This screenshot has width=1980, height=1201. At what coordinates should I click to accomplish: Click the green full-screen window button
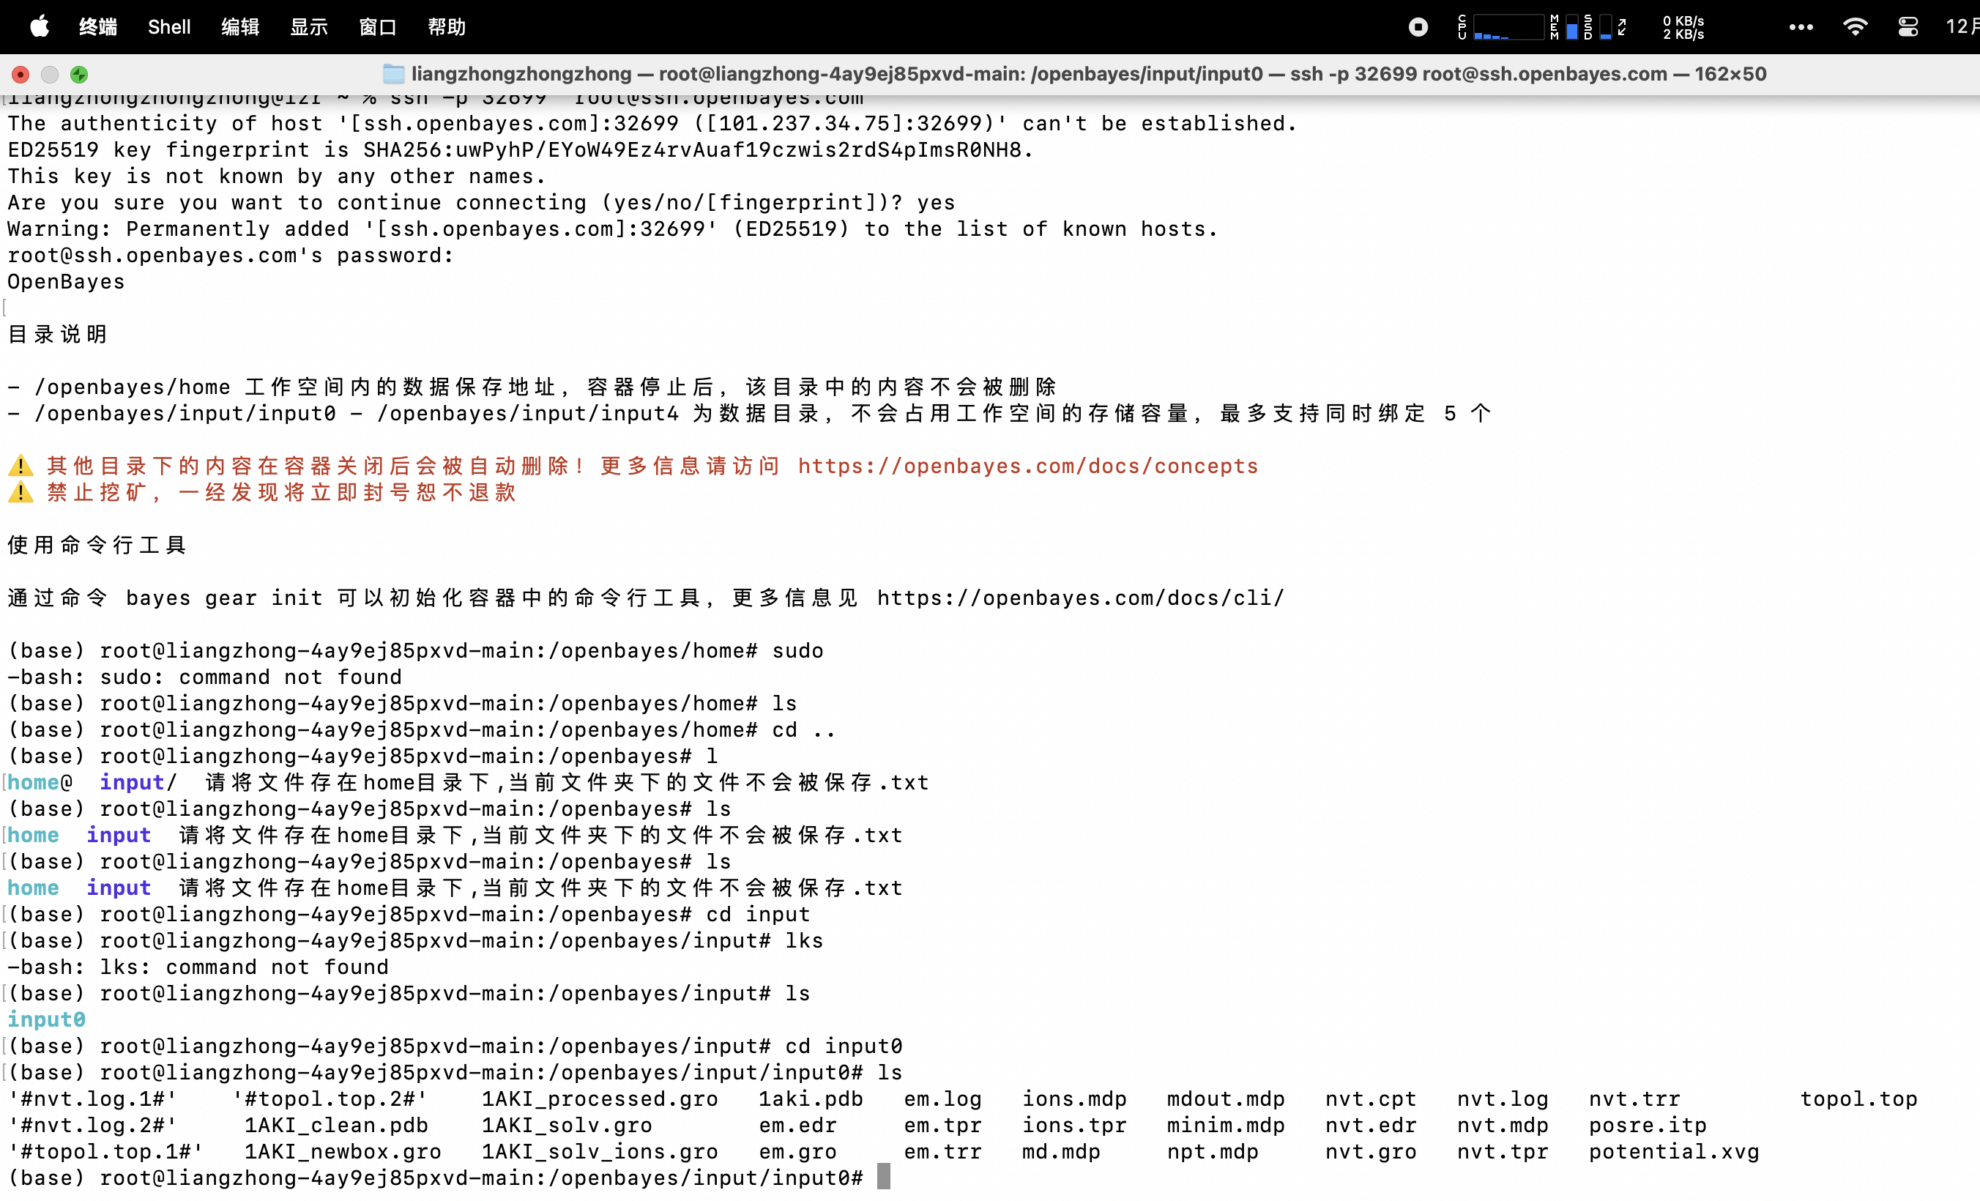[79, 74]
